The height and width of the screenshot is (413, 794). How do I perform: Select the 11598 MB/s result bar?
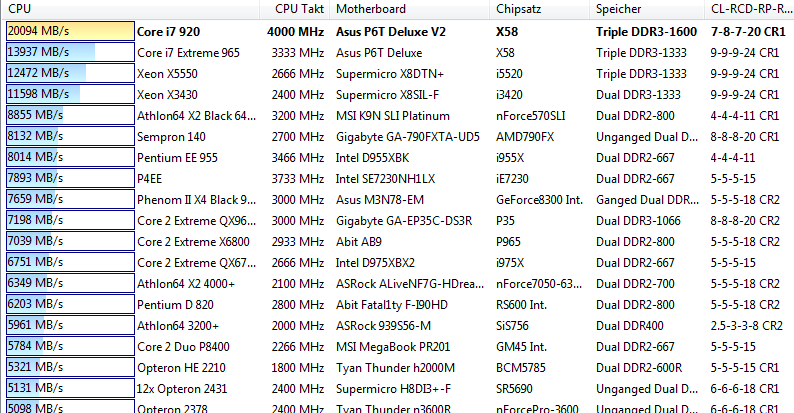(70, 94)
